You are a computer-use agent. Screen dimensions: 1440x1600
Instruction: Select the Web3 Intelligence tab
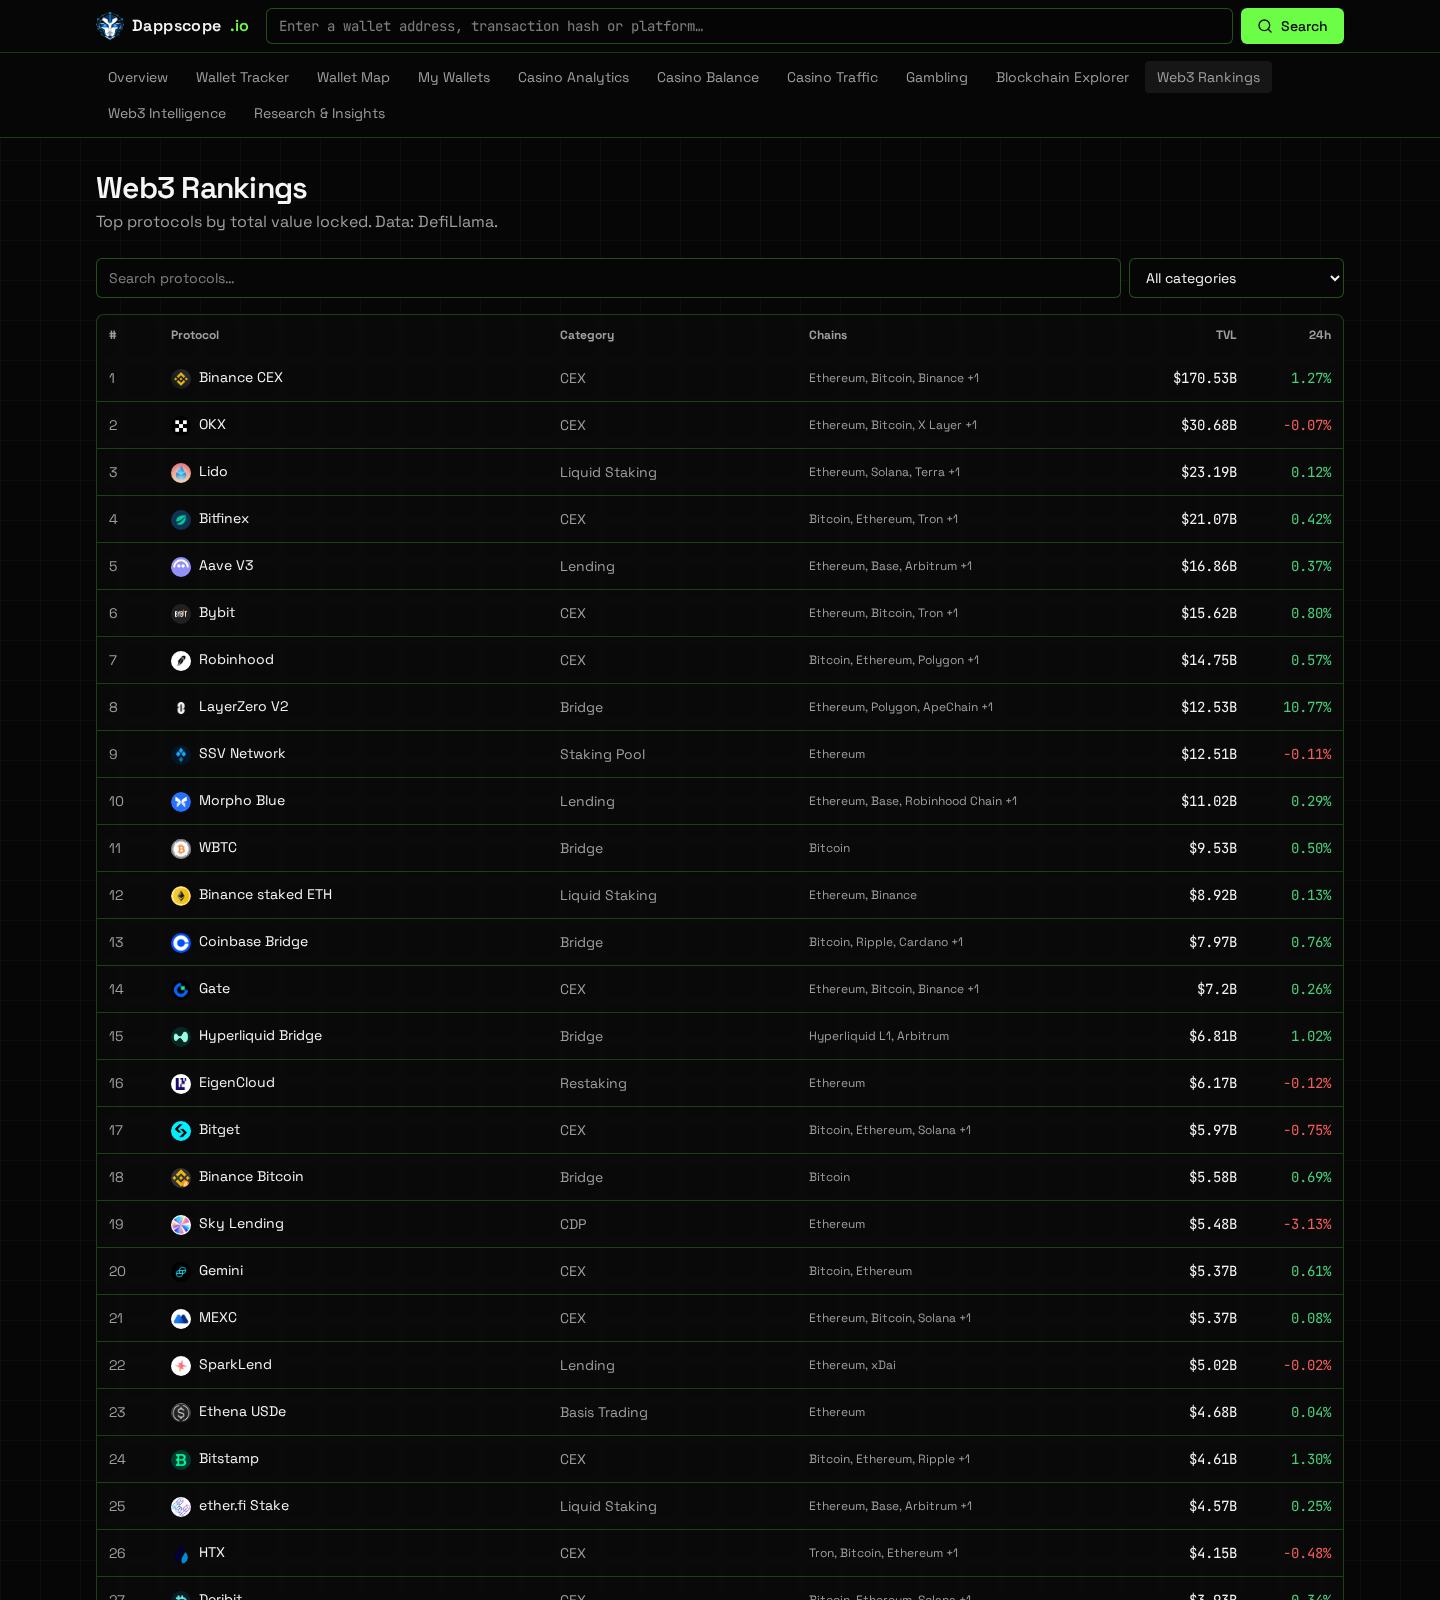[167, 113]
